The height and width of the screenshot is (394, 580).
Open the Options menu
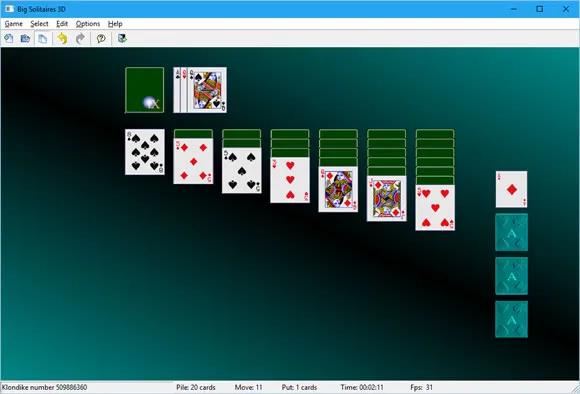tap(88, 24)
